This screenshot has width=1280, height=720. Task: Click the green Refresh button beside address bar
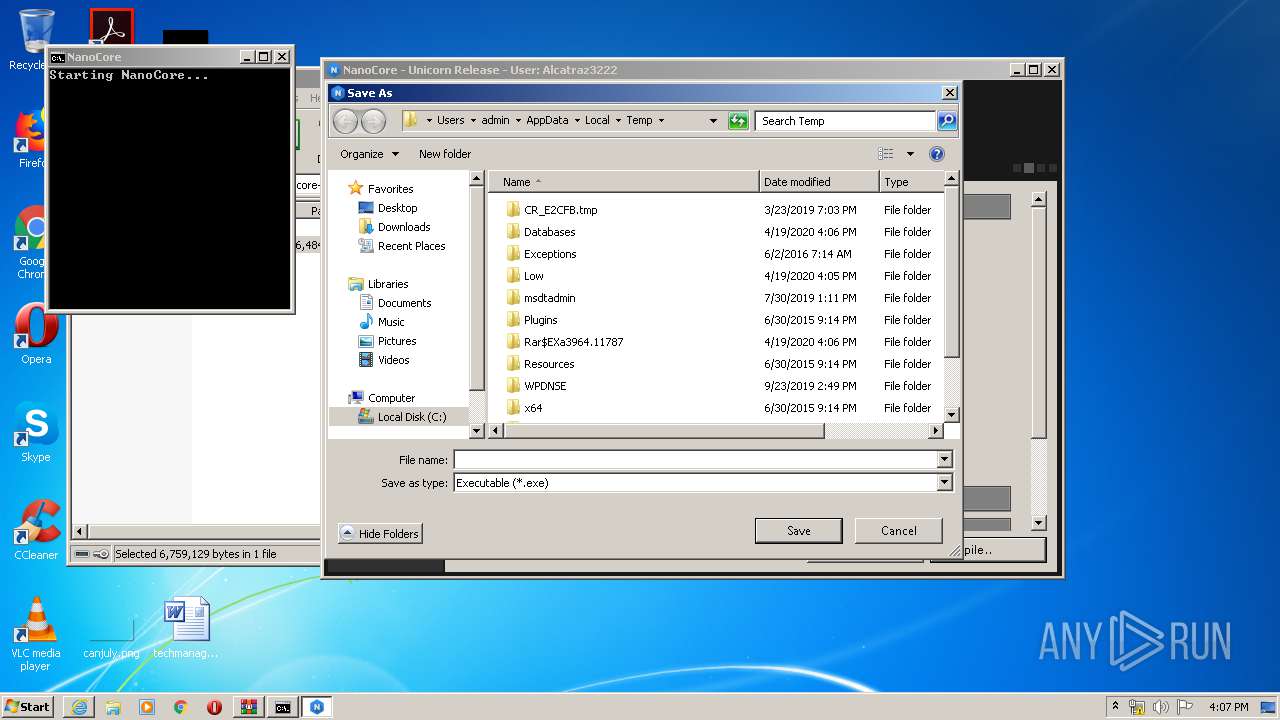(738, 121)
